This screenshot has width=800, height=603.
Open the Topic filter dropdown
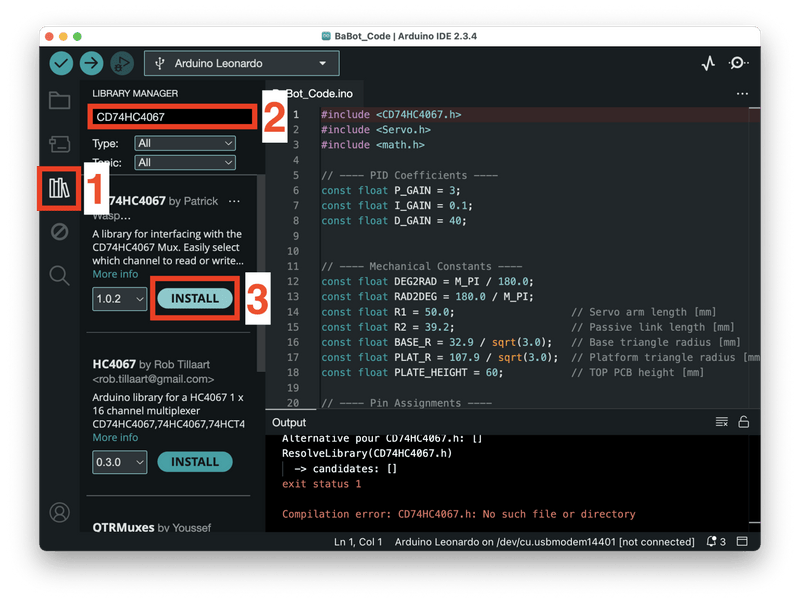point(185,162)
